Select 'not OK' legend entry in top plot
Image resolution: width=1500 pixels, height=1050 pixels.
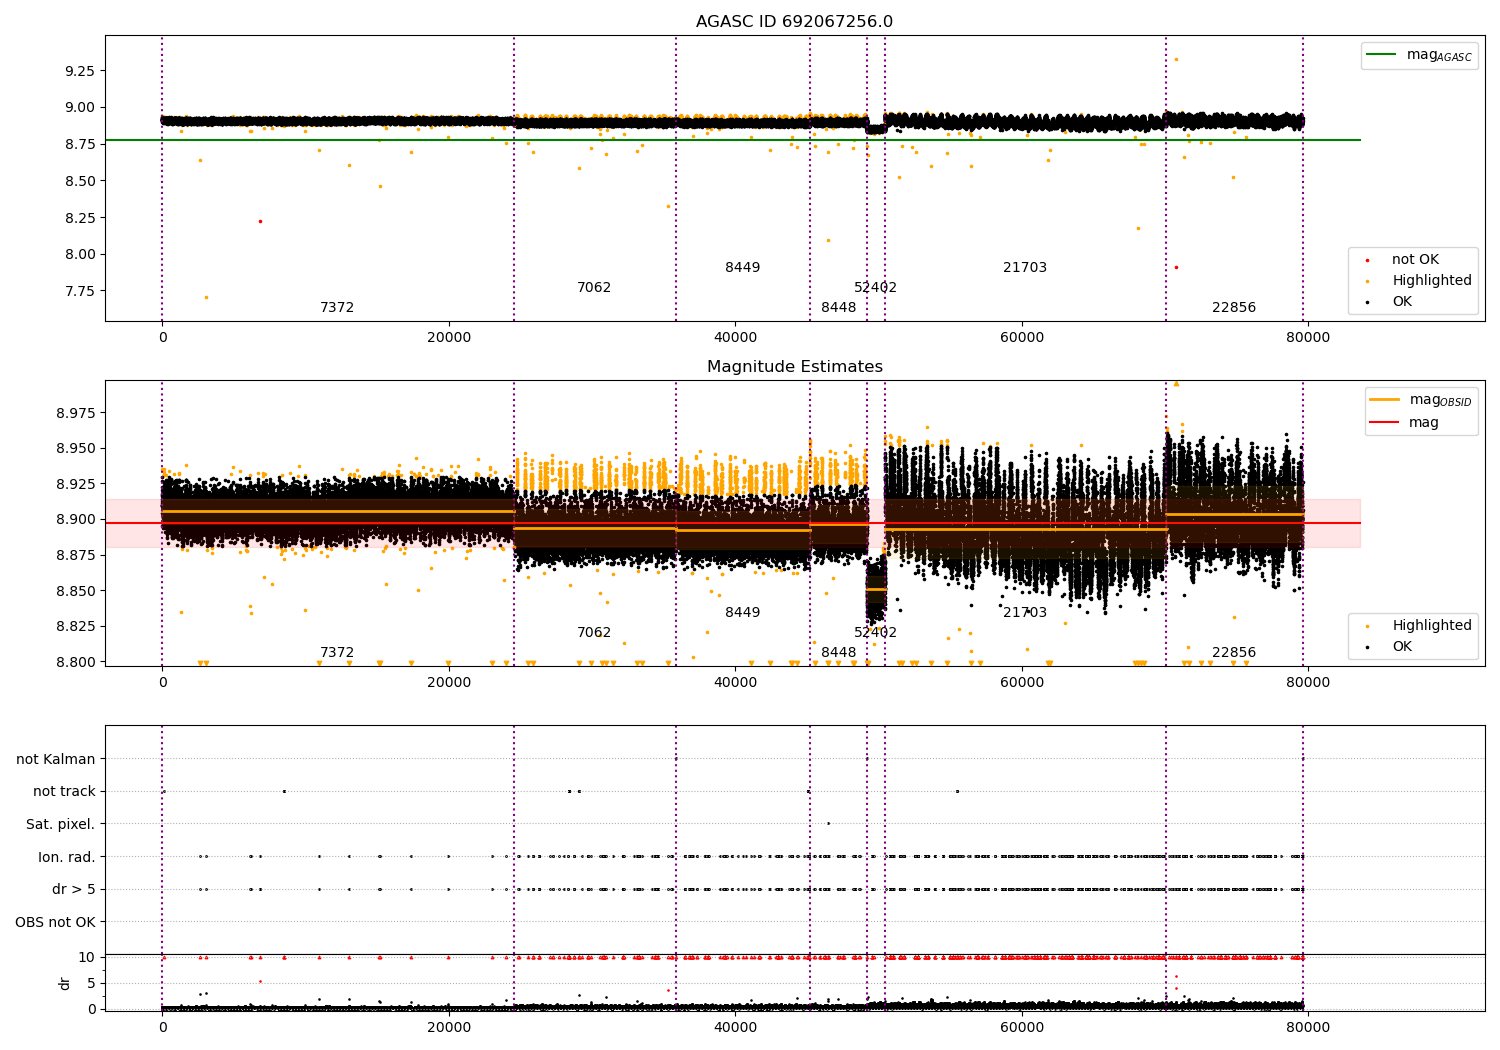pyautogui.click(x=1415, y=260)
